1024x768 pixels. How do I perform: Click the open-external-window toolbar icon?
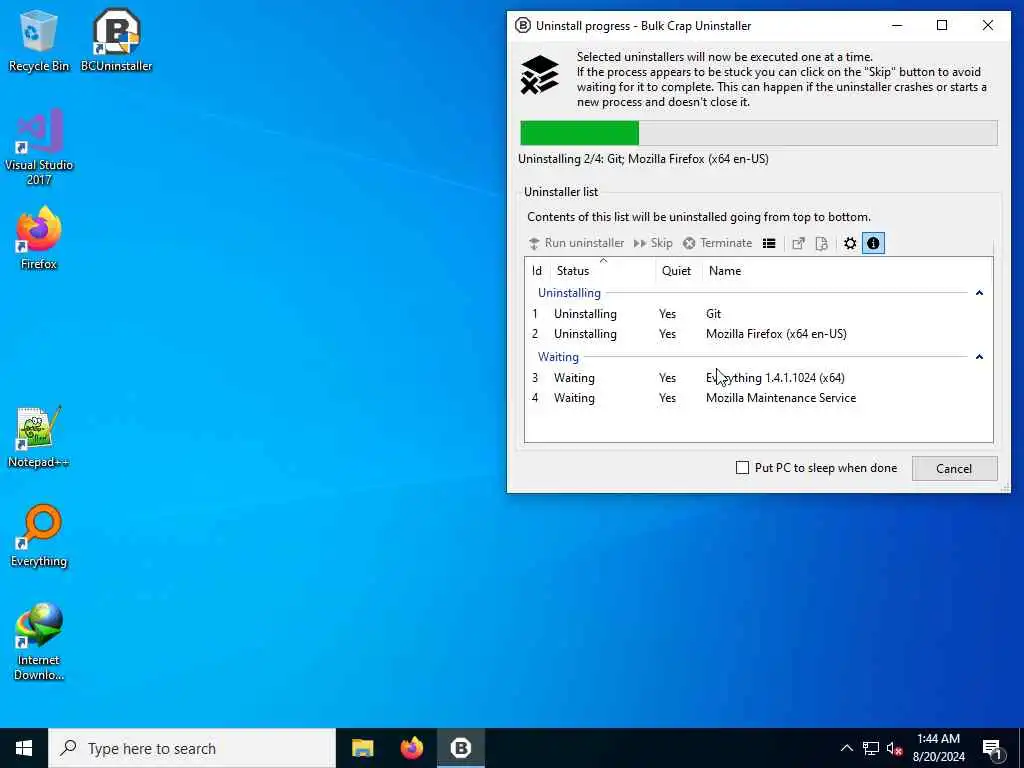798,244
